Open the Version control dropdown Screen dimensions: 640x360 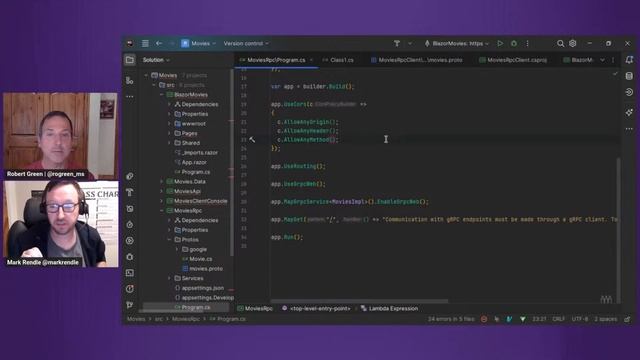[x=246, y=43]
